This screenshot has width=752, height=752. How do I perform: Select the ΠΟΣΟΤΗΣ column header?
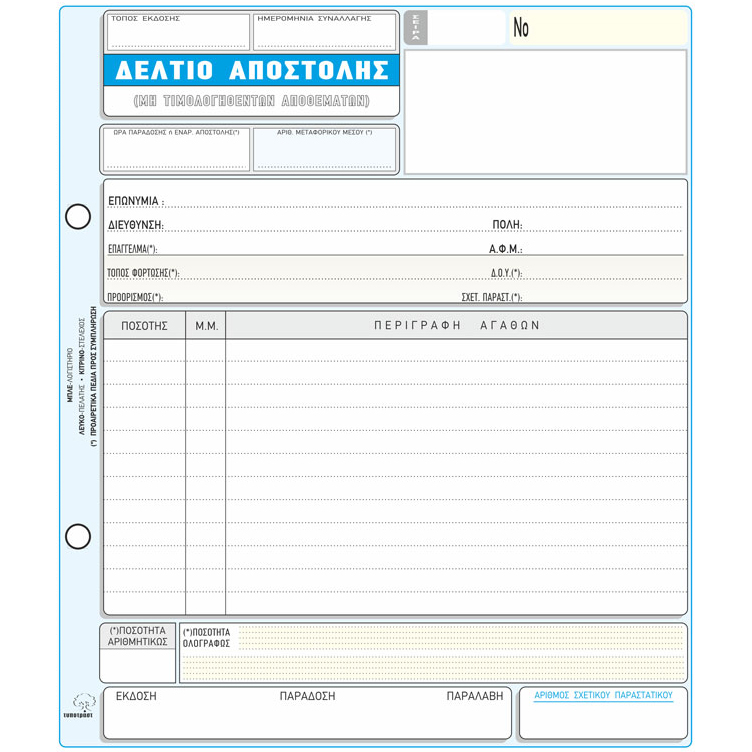click(145, 326)
